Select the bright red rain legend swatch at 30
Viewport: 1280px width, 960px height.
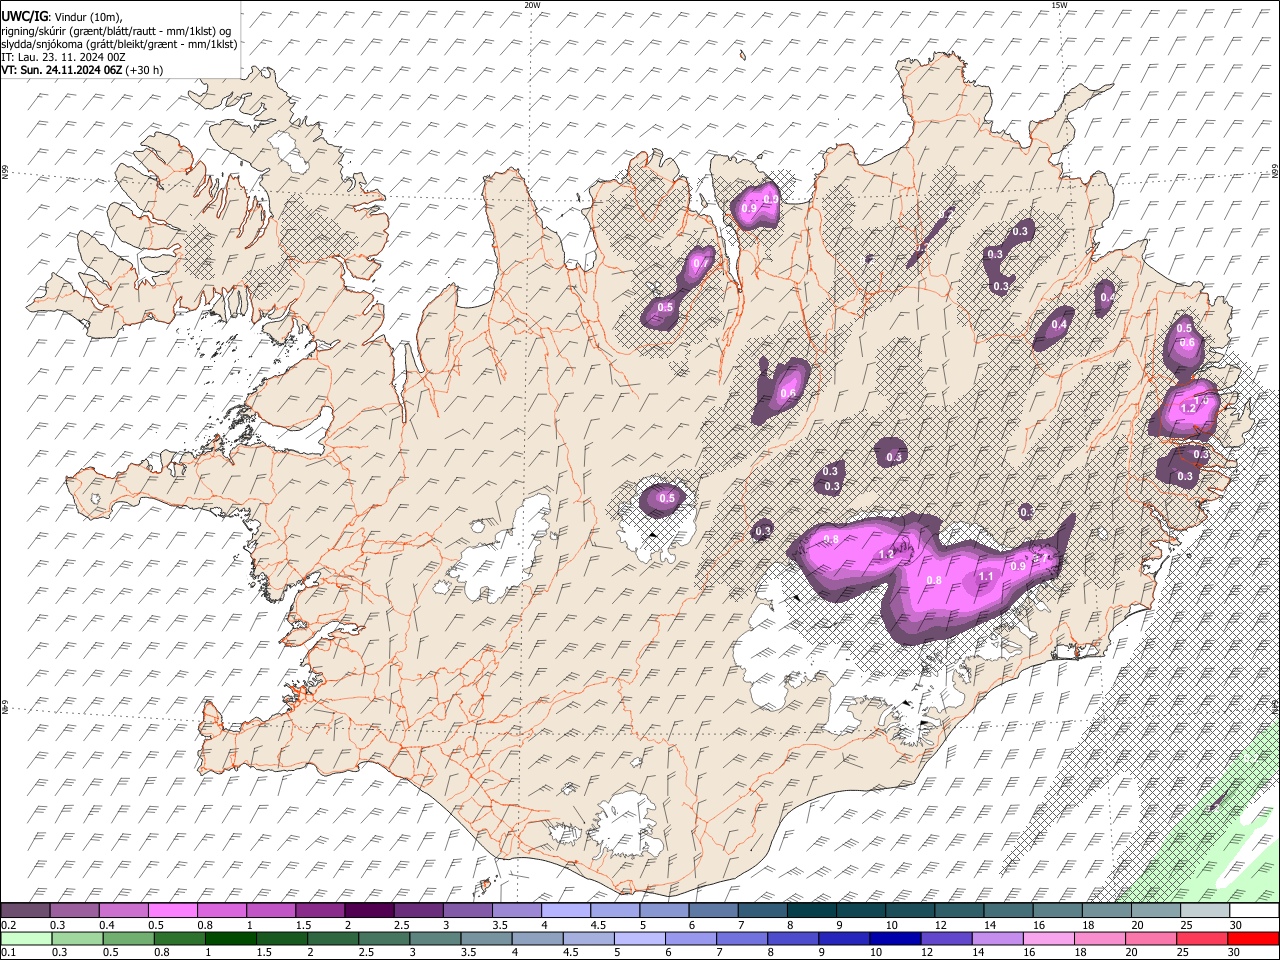pos(1254,938)
